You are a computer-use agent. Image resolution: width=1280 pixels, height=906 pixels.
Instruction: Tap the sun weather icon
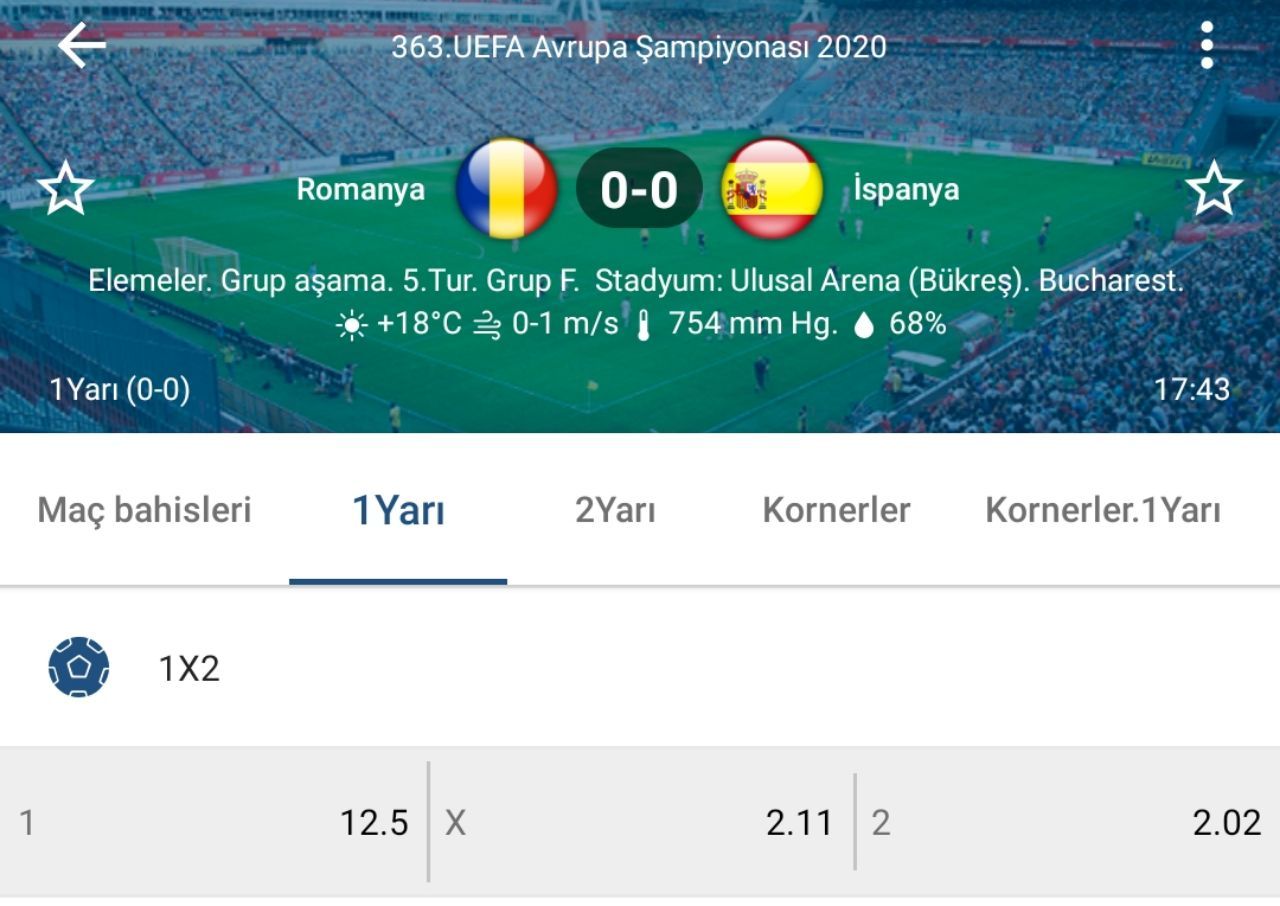[x=352, y=325]
